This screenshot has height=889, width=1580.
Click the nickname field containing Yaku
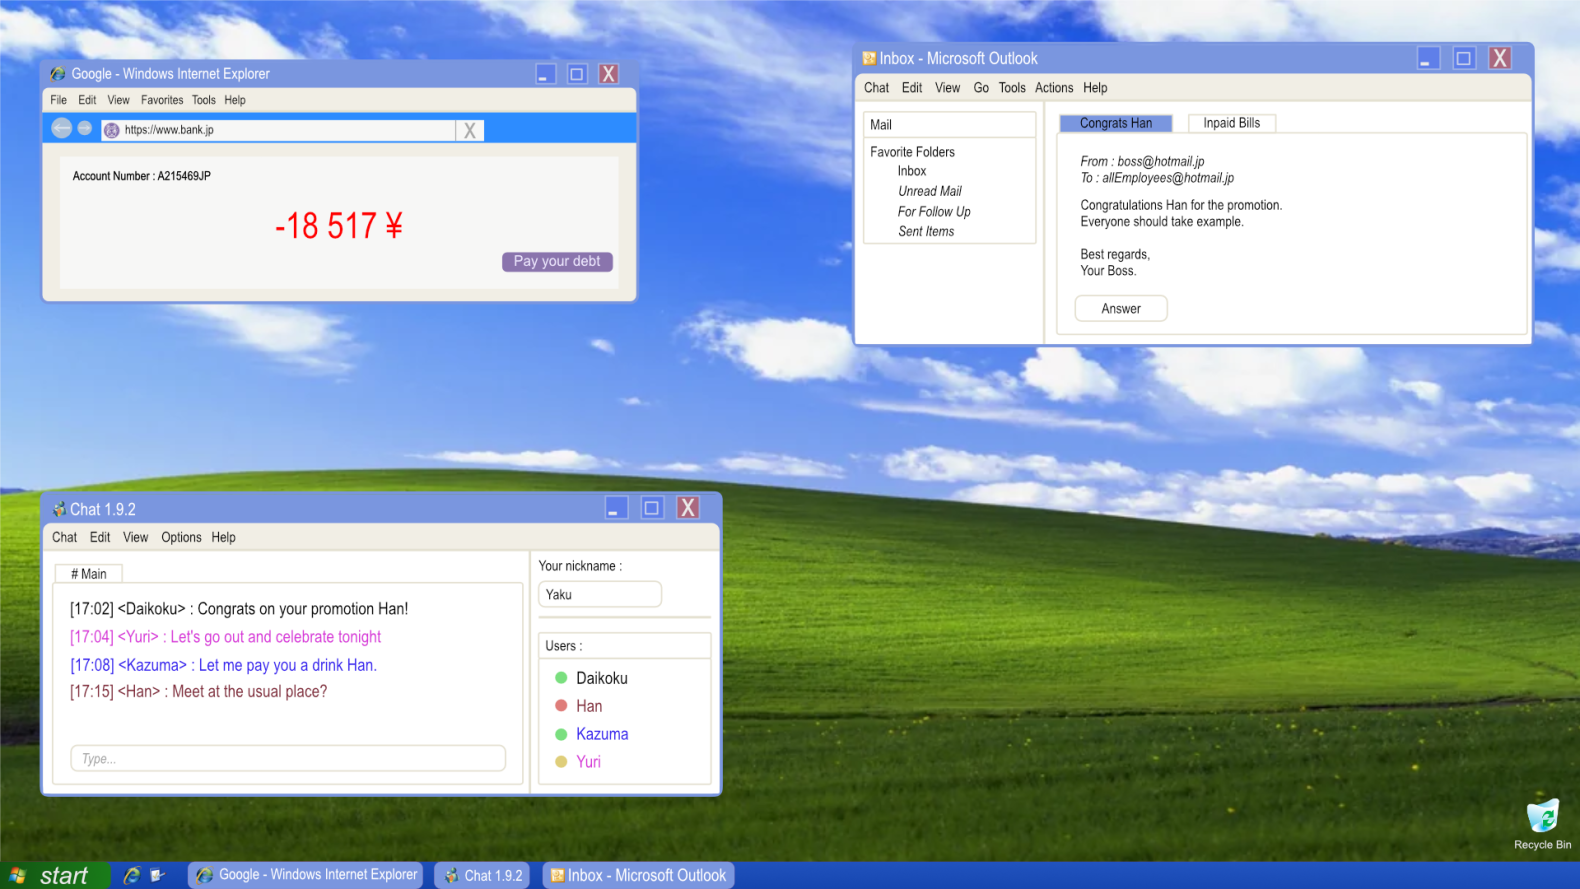pos(600,594)
